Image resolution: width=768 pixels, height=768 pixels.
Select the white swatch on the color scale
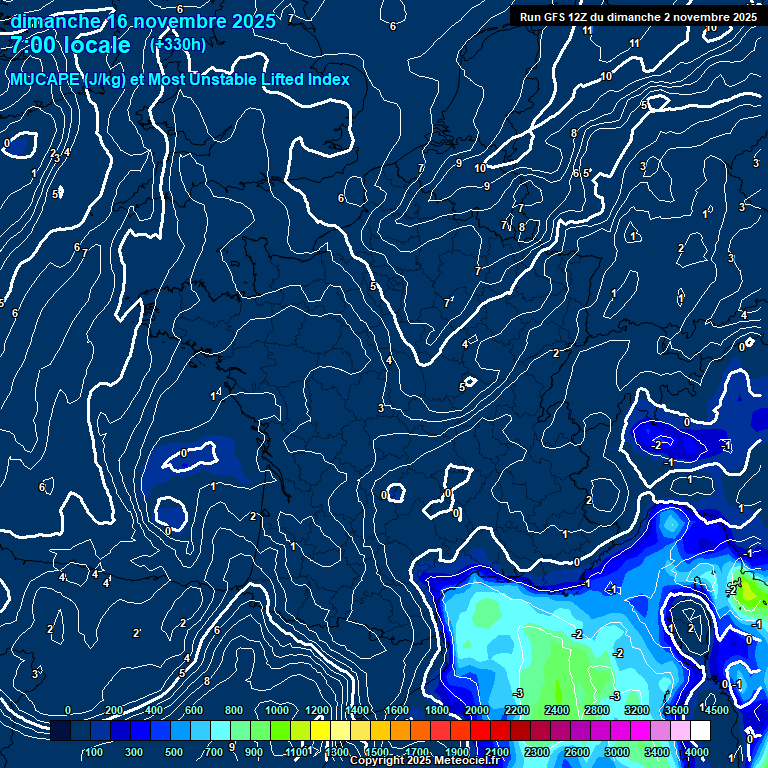tap(700, 730)
